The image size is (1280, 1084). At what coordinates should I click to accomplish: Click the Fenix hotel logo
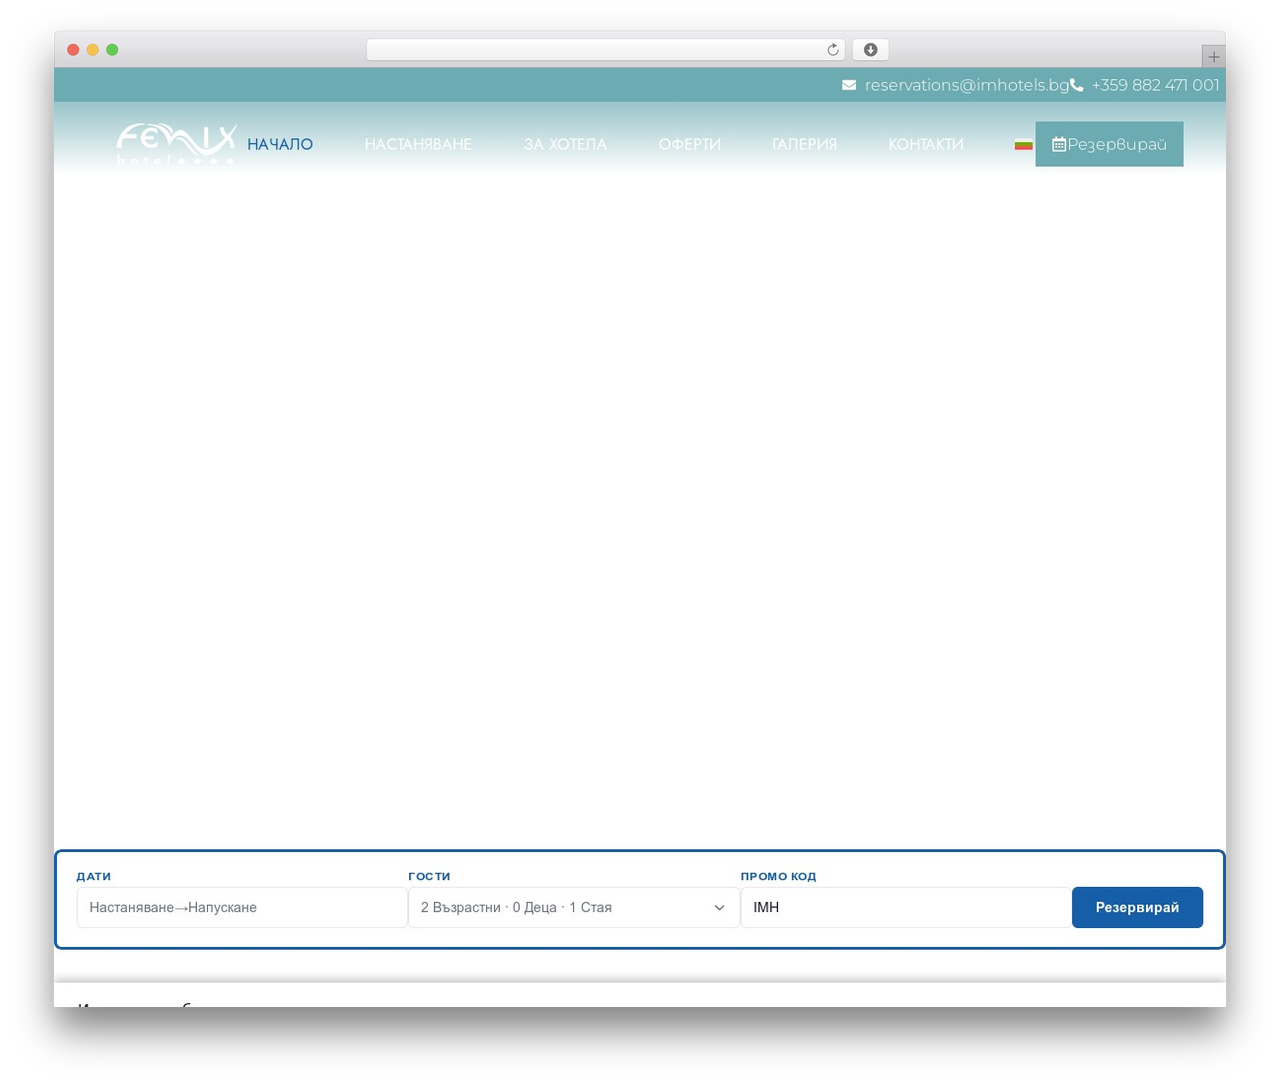[x=176, y=144]
